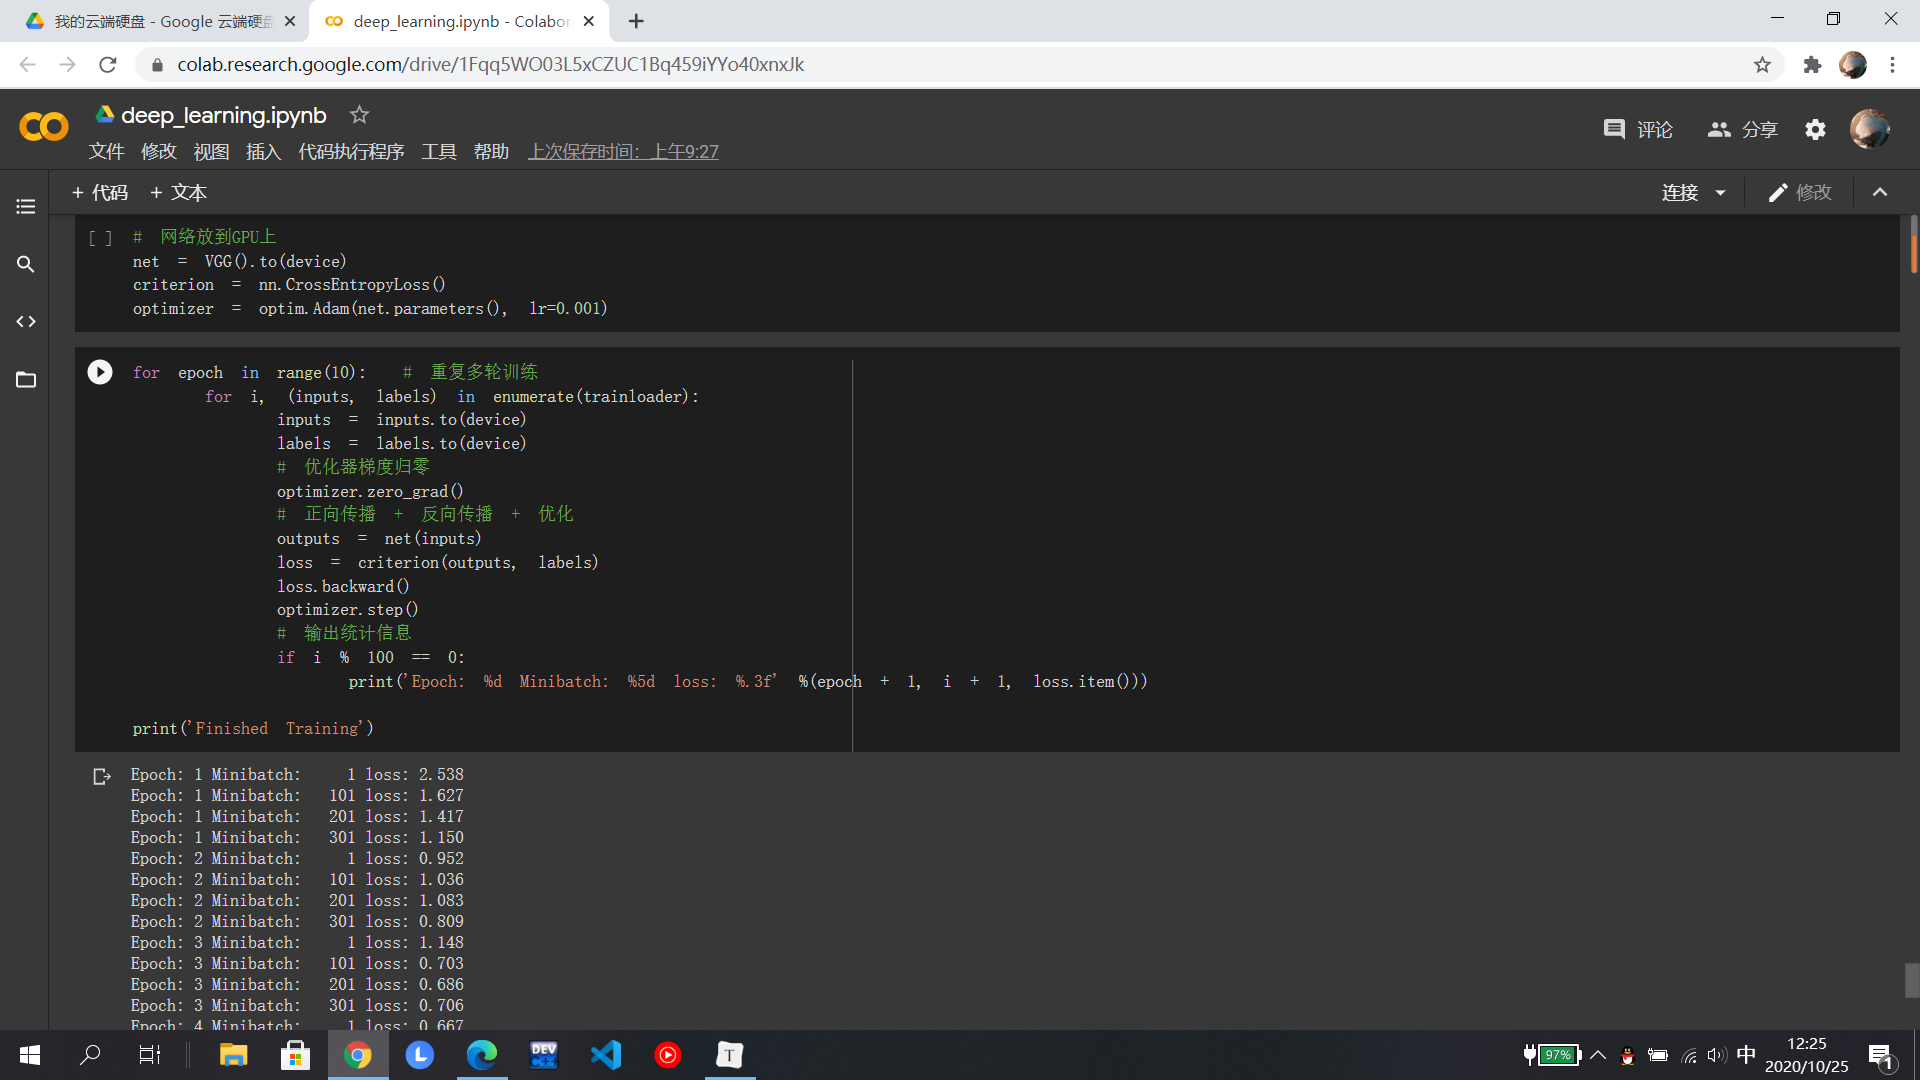Open Visual Studio Code from taskbar
This screenshot has width=1920, height=1080.
point(606,1055)
